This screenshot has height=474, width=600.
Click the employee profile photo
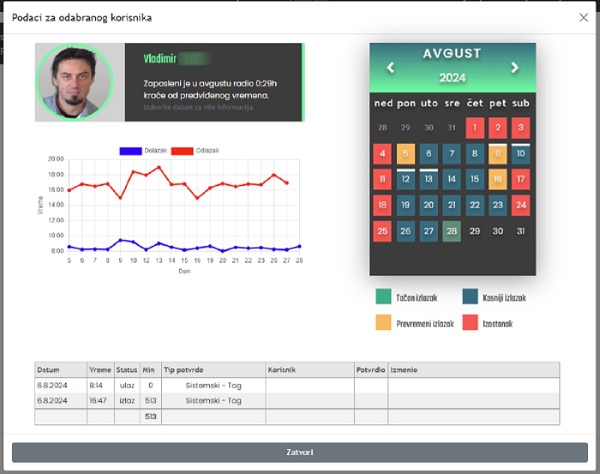[x=76, y=82]
